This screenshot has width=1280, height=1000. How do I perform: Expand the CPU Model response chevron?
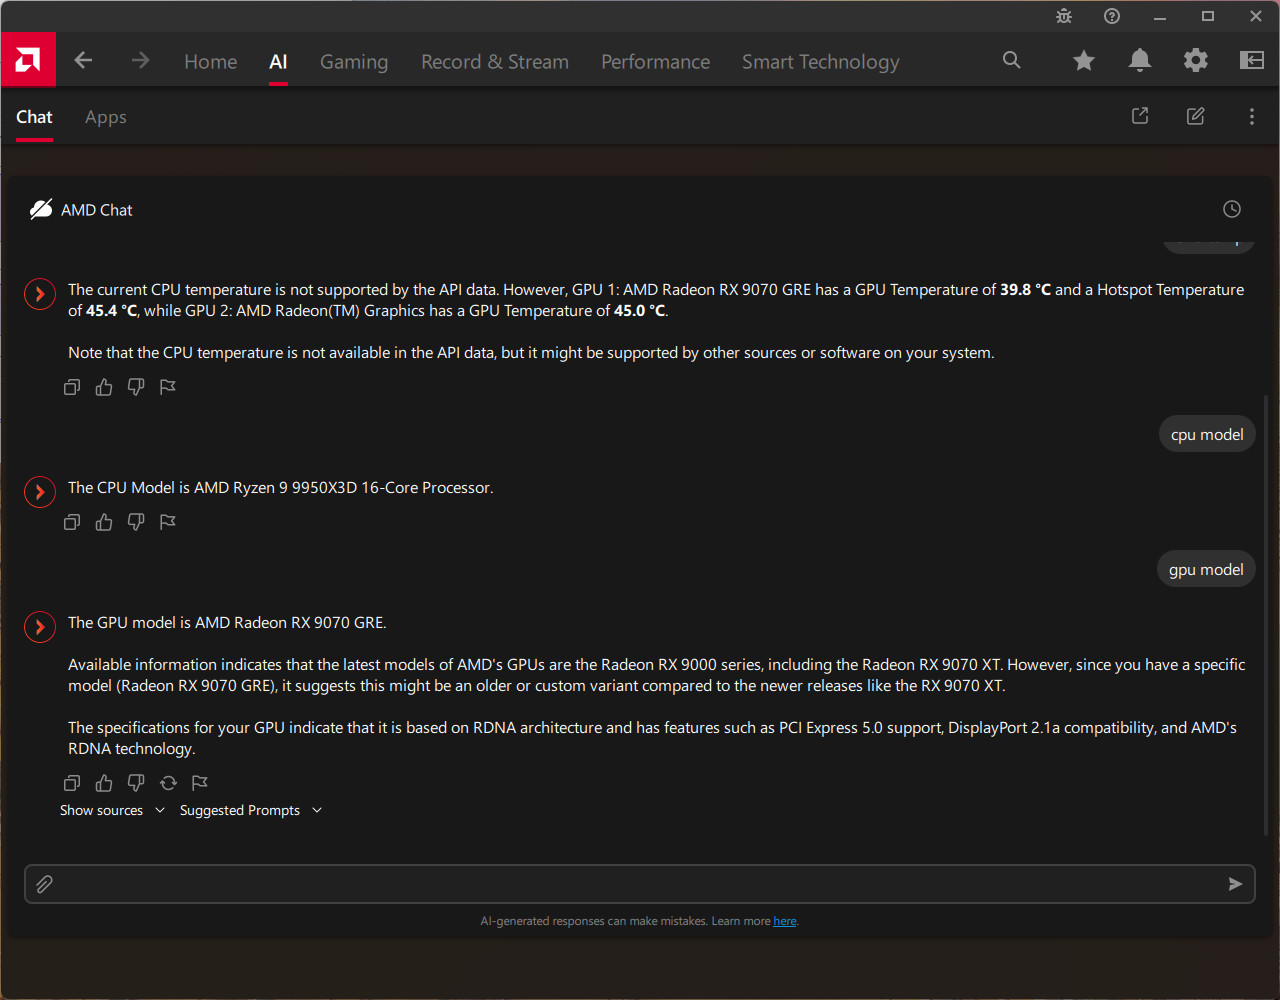40,492
